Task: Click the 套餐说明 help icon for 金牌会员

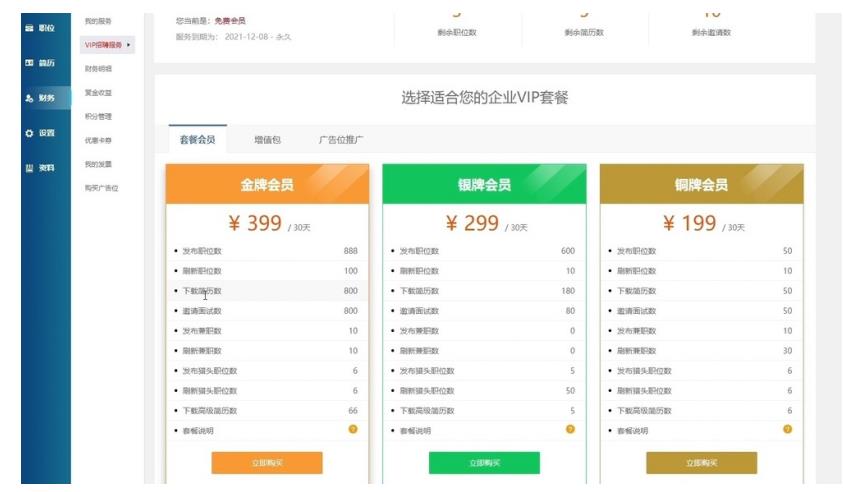Action: pos(352,430)
